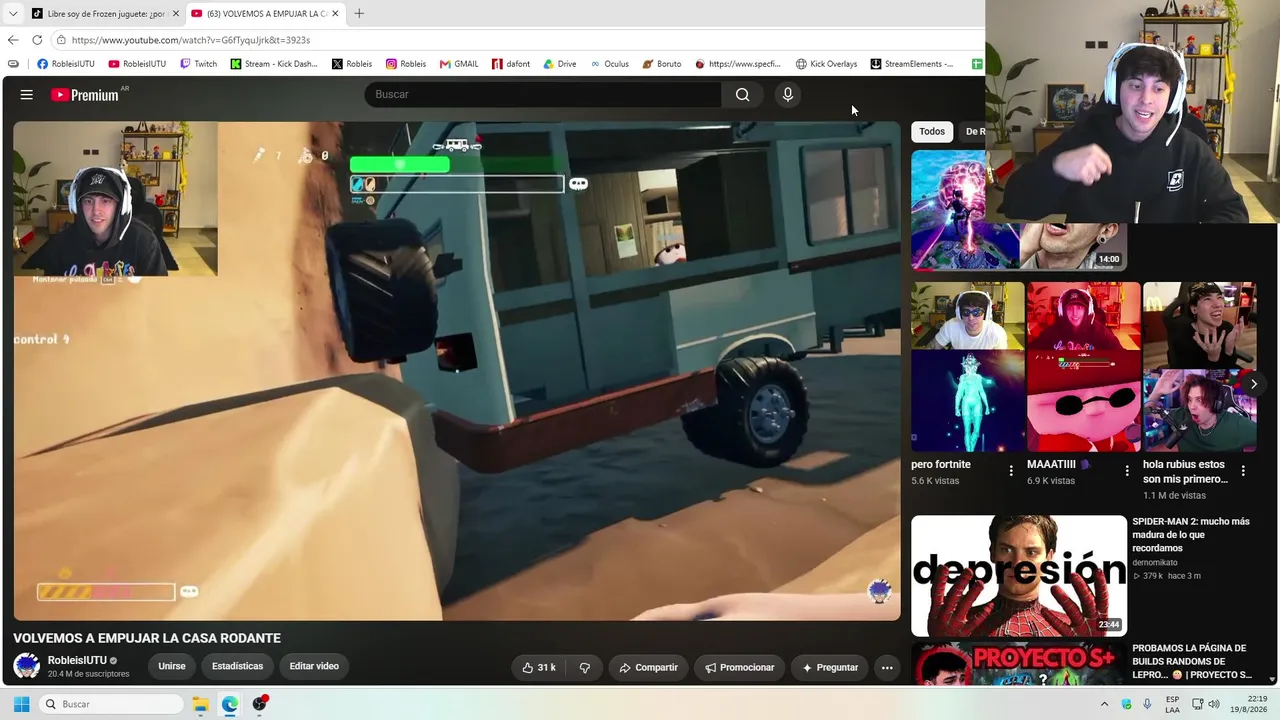This screenshot has height=720, width=1280.
Task: Open the RobleisIUTU channel name link
Action: pos(77,661)
